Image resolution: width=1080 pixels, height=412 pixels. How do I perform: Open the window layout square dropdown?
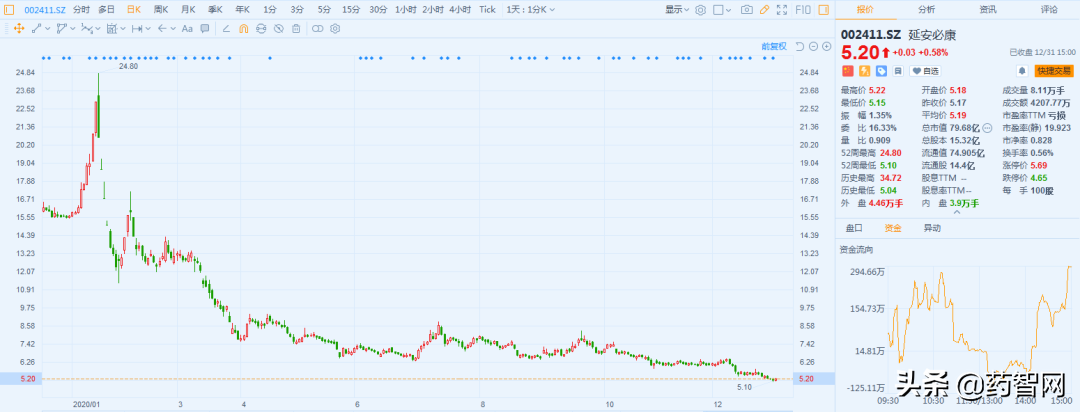tap(722, 10)
